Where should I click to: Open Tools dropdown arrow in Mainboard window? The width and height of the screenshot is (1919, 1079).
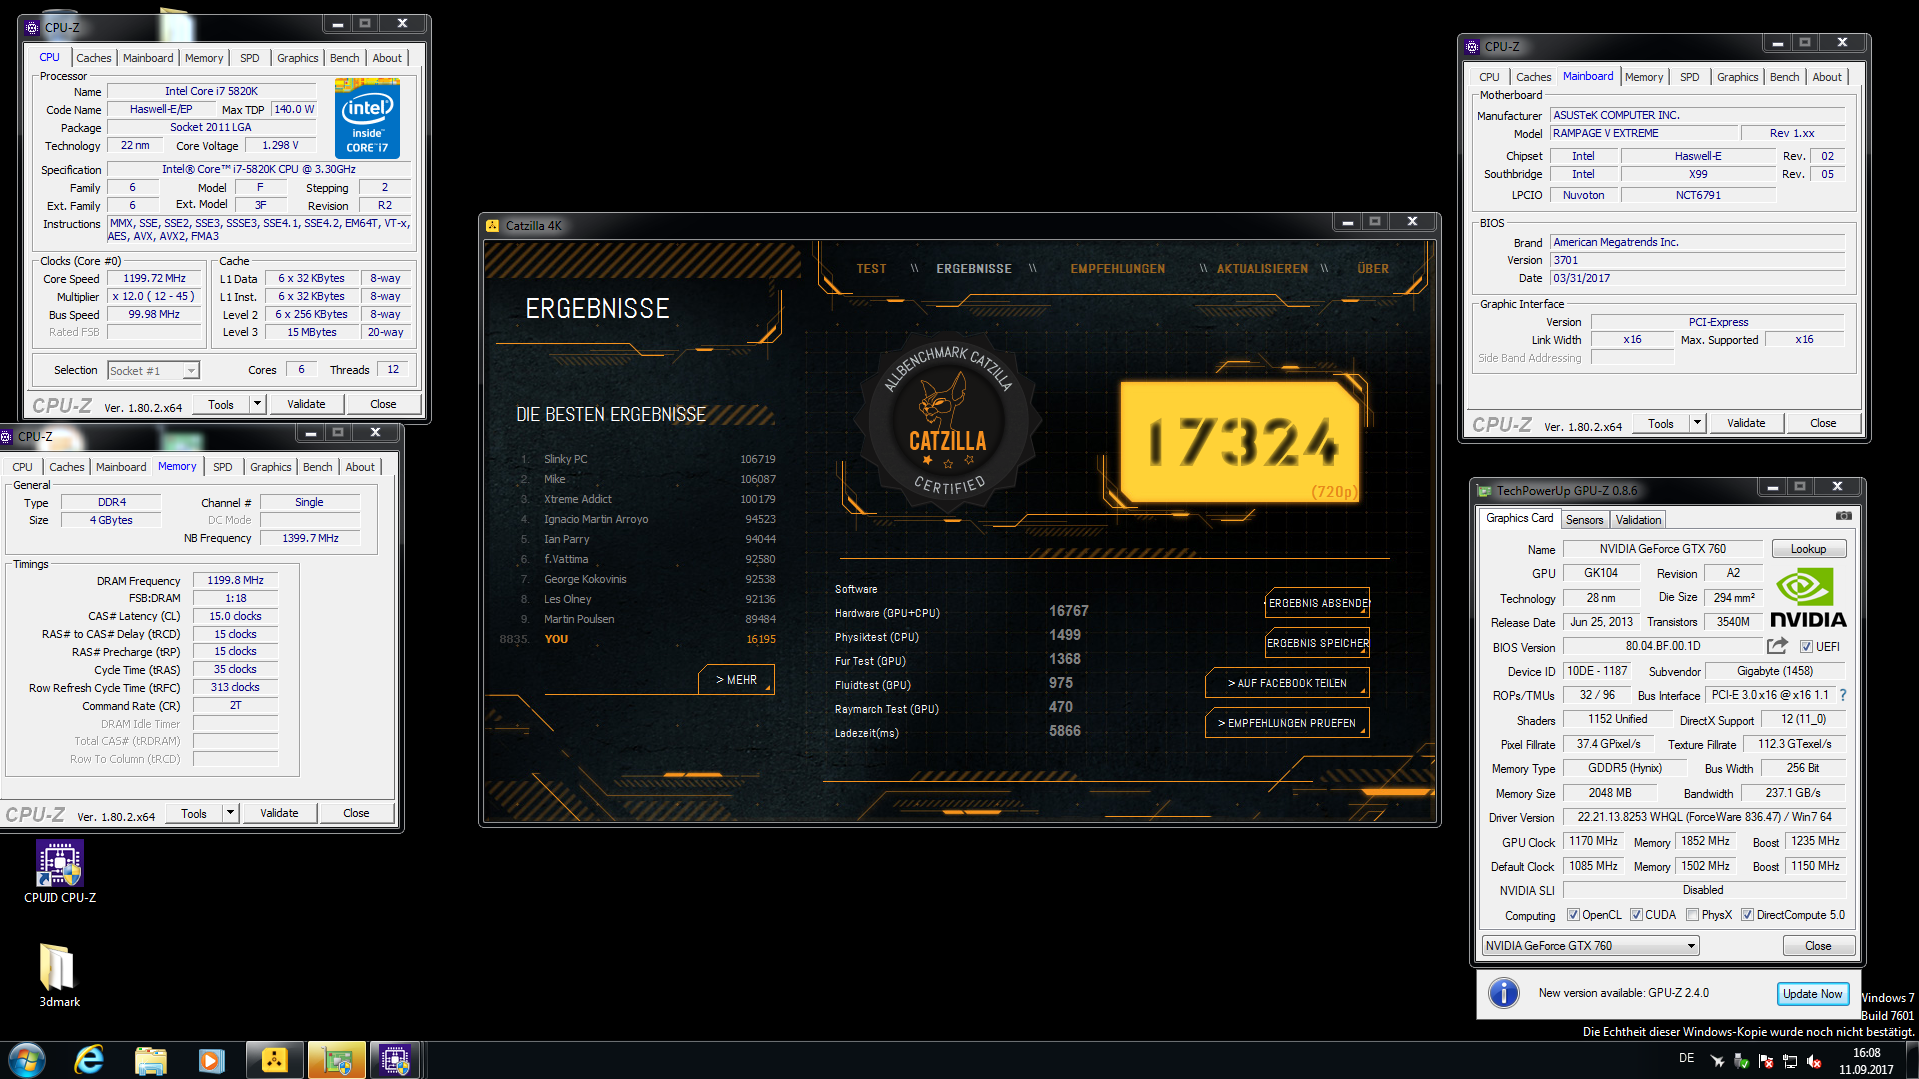point(1697,423)
